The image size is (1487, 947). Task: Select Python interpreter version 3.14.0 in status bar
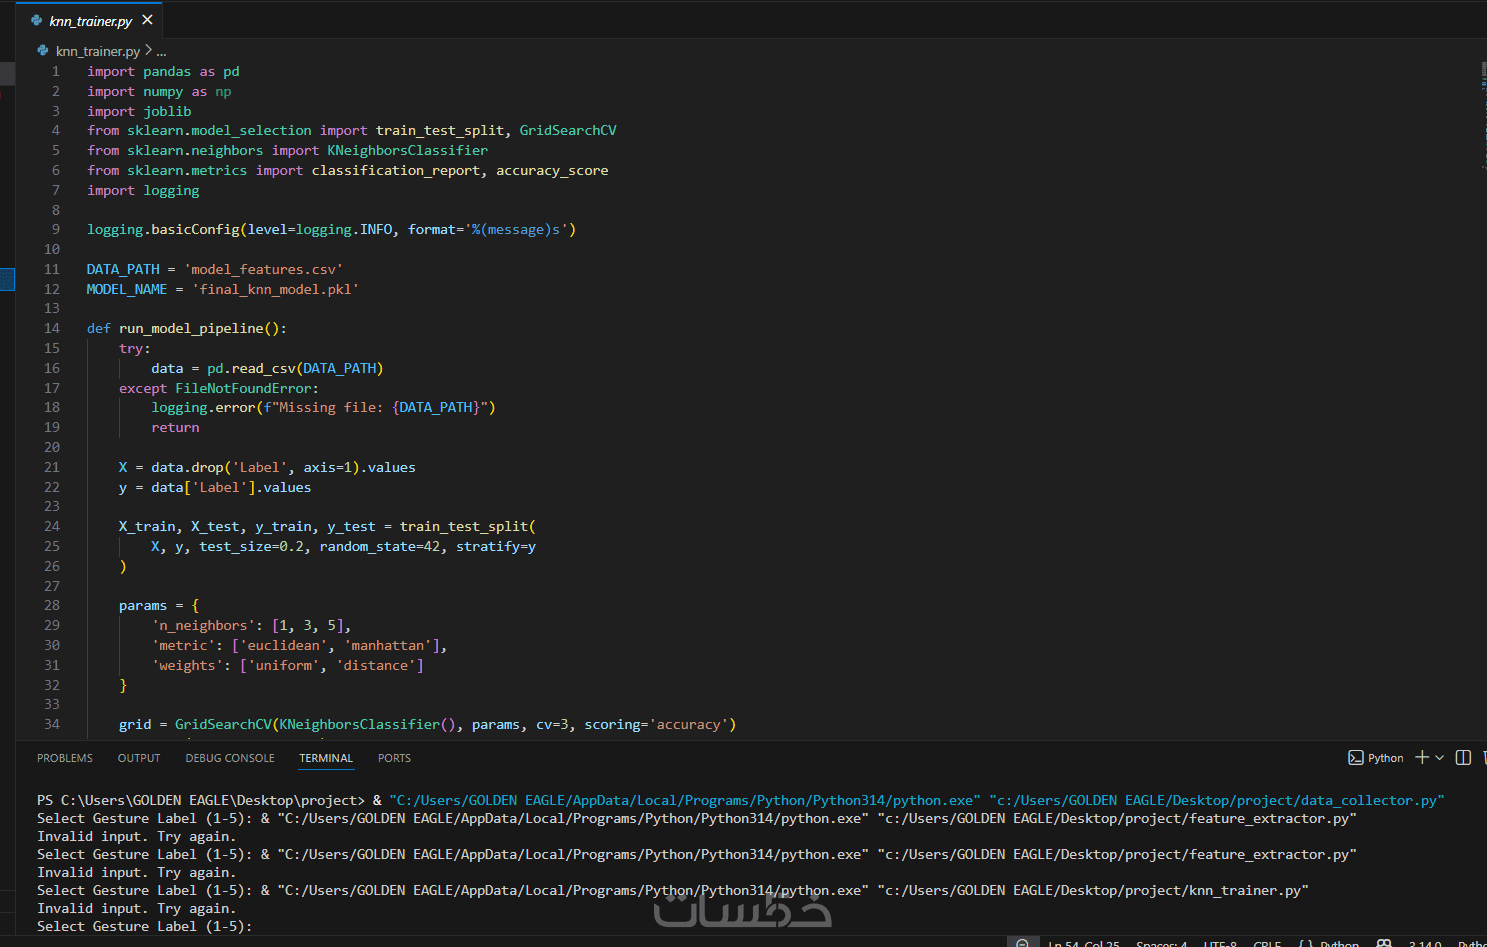pos(1425,943)
